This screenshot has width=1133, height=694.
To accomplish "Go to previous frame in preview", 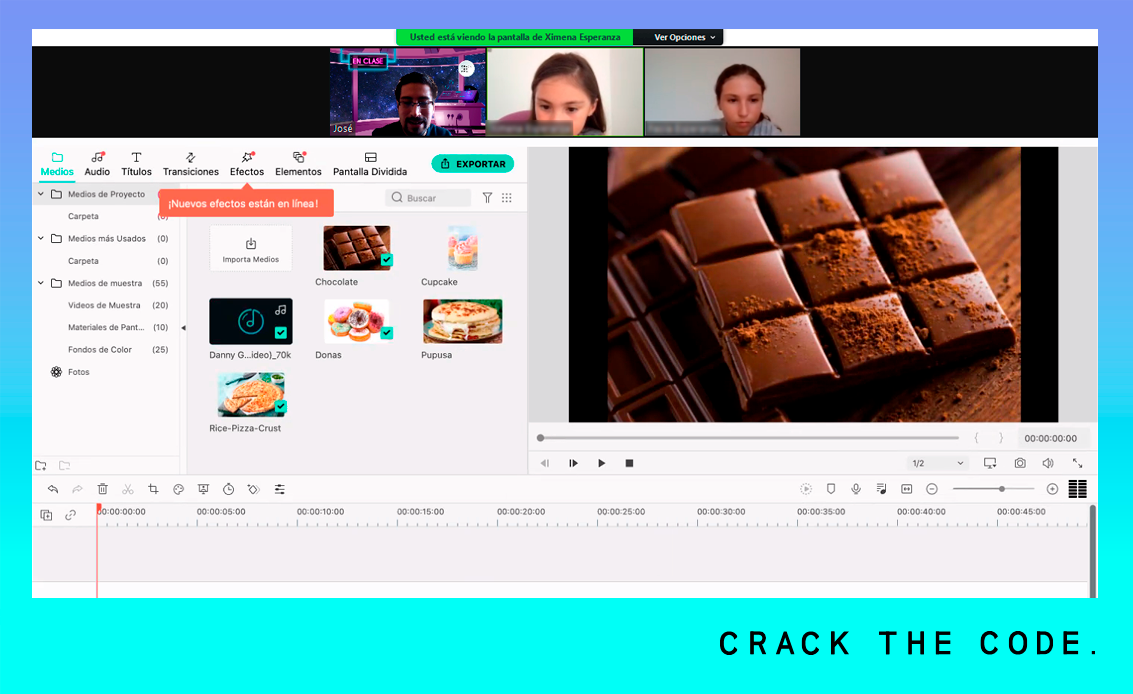I will pos(545,463).
